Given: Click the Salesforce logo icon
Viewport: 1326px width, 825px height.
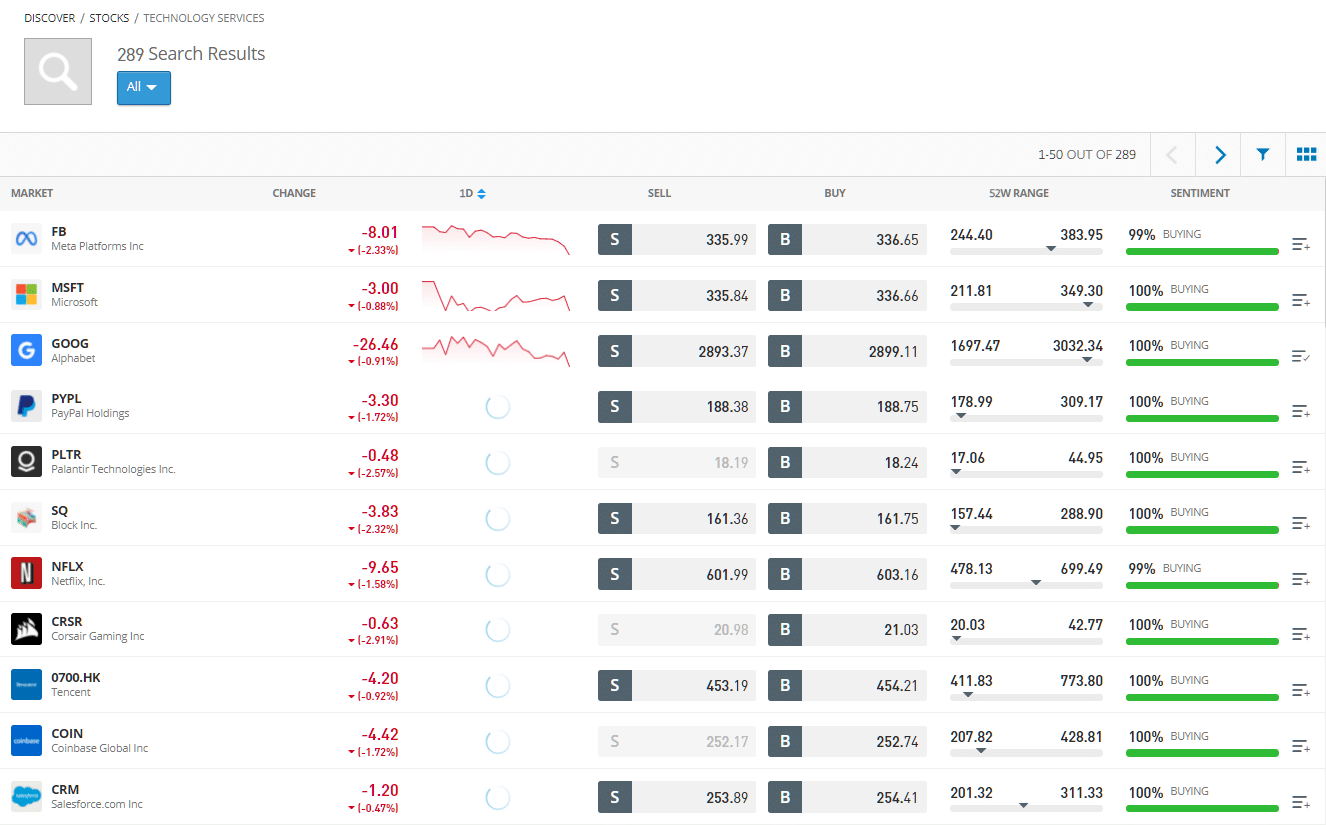Looking at the screenshot, I should tap(26, 797).
